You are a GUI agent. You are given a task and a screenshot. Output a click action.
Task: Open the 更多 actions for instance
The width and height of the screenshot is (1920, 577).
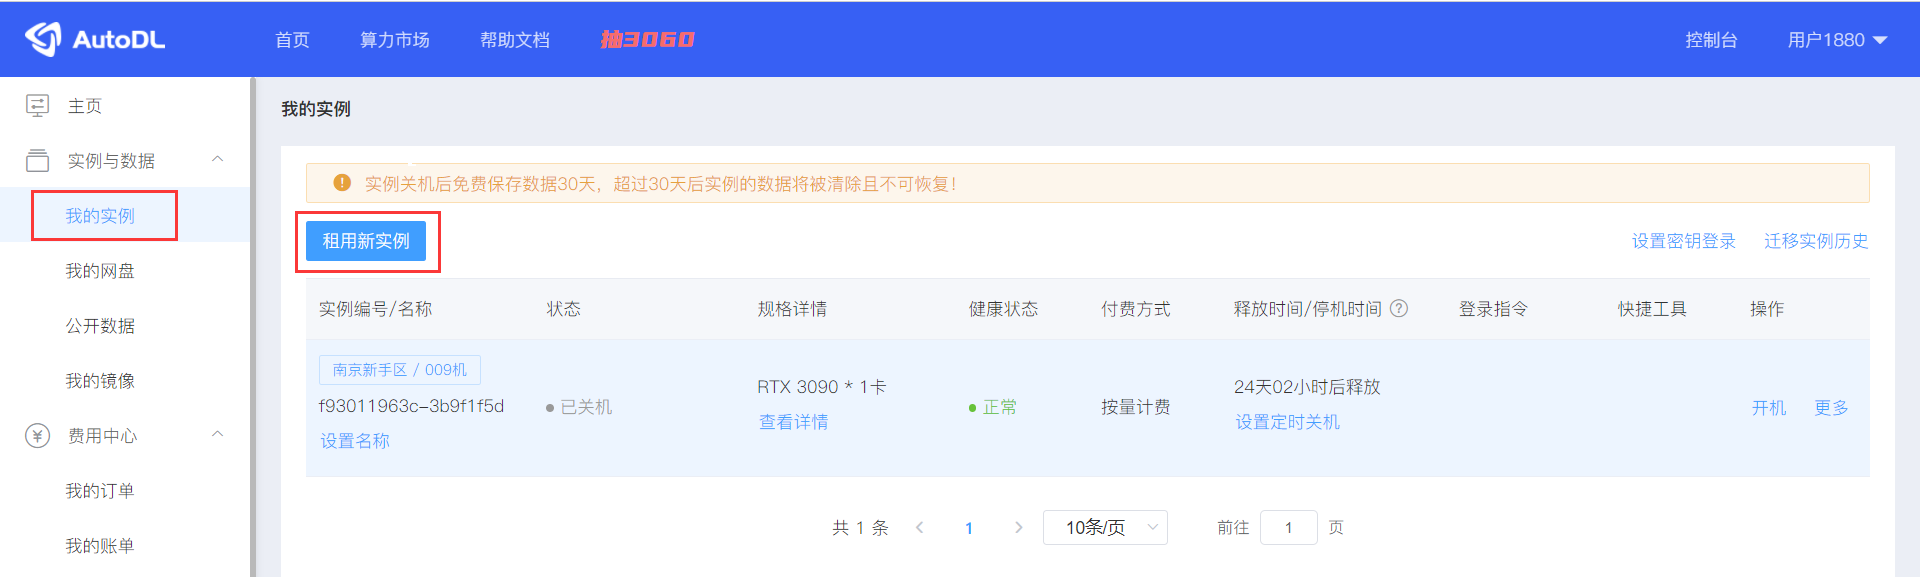point(1831,408)
